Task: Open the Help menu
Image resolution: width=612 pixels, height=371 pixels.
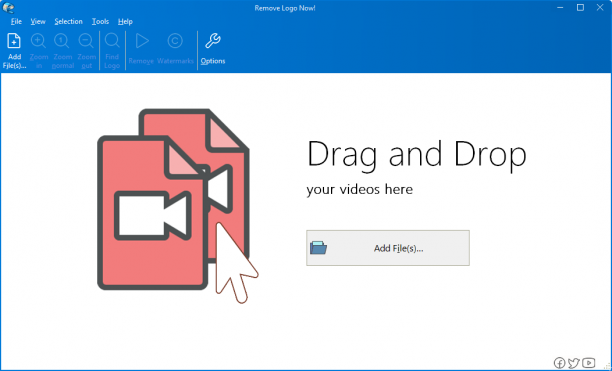Action: click(x=125, y=21)
